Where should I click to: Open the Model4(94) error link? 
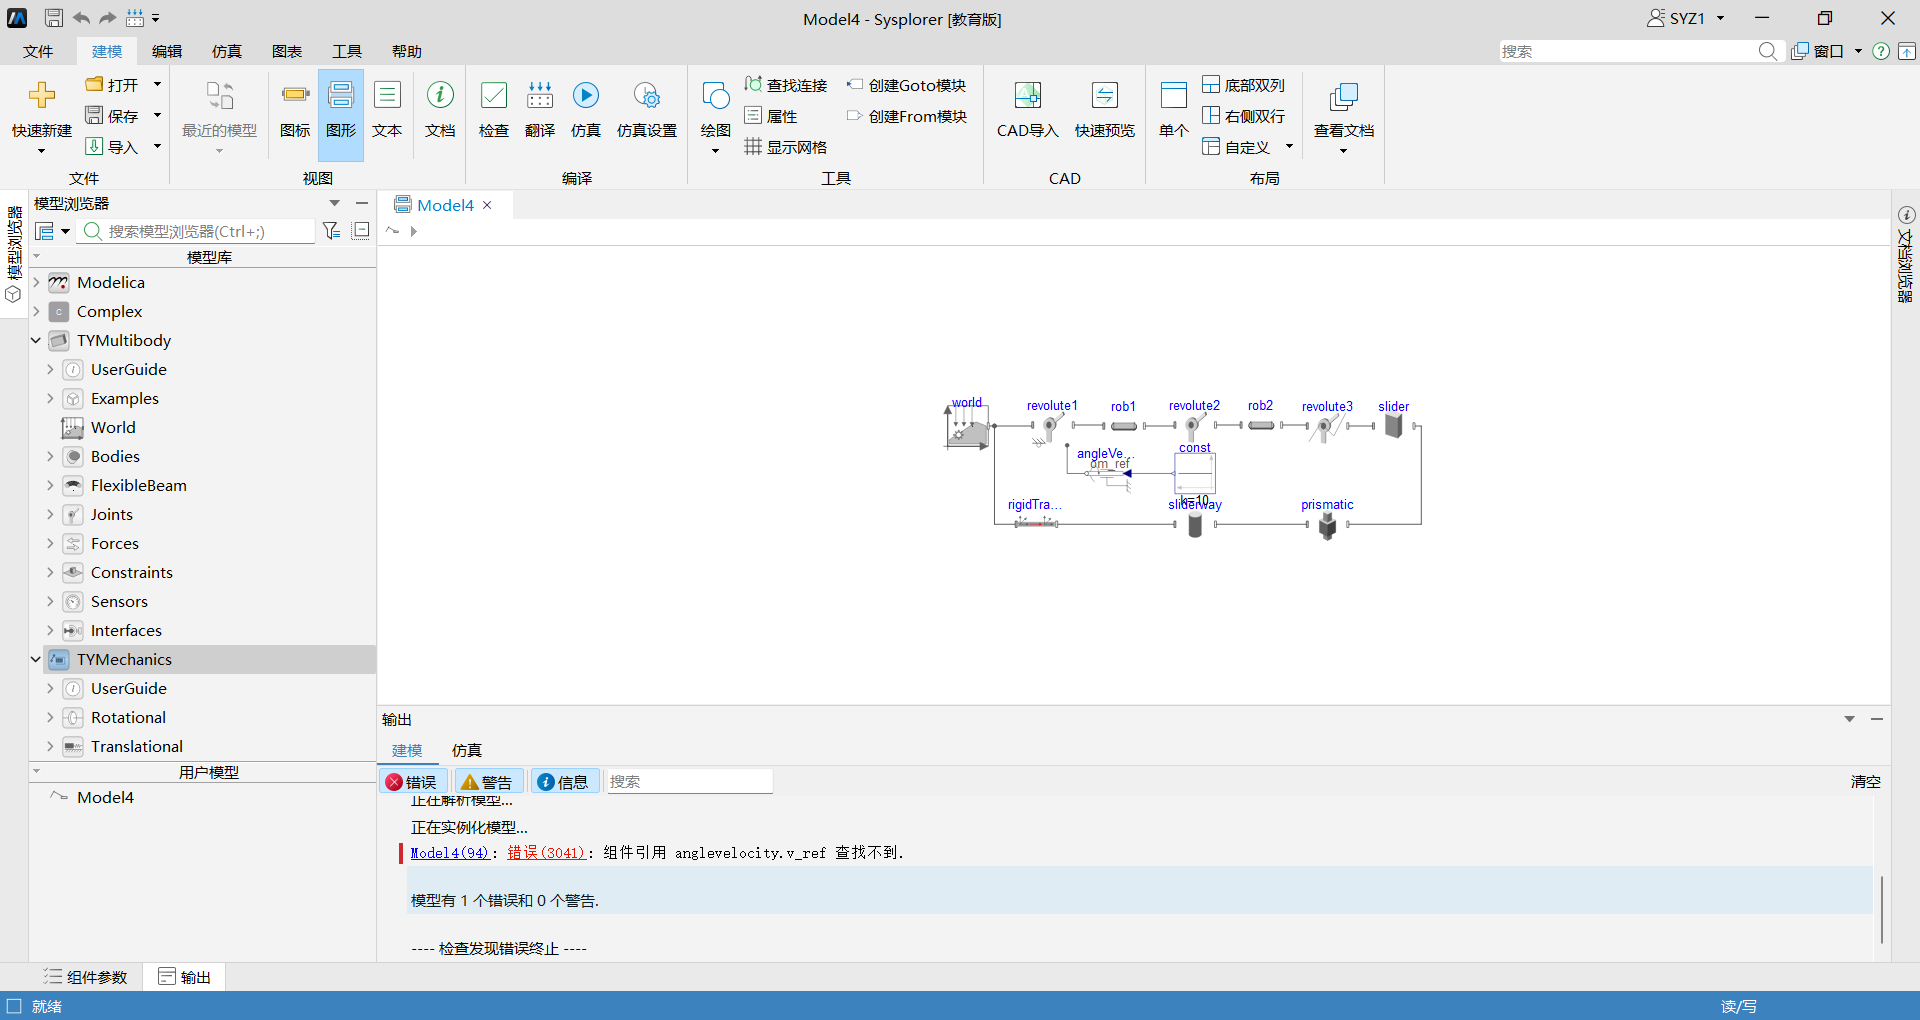click(x=450, y=853)
